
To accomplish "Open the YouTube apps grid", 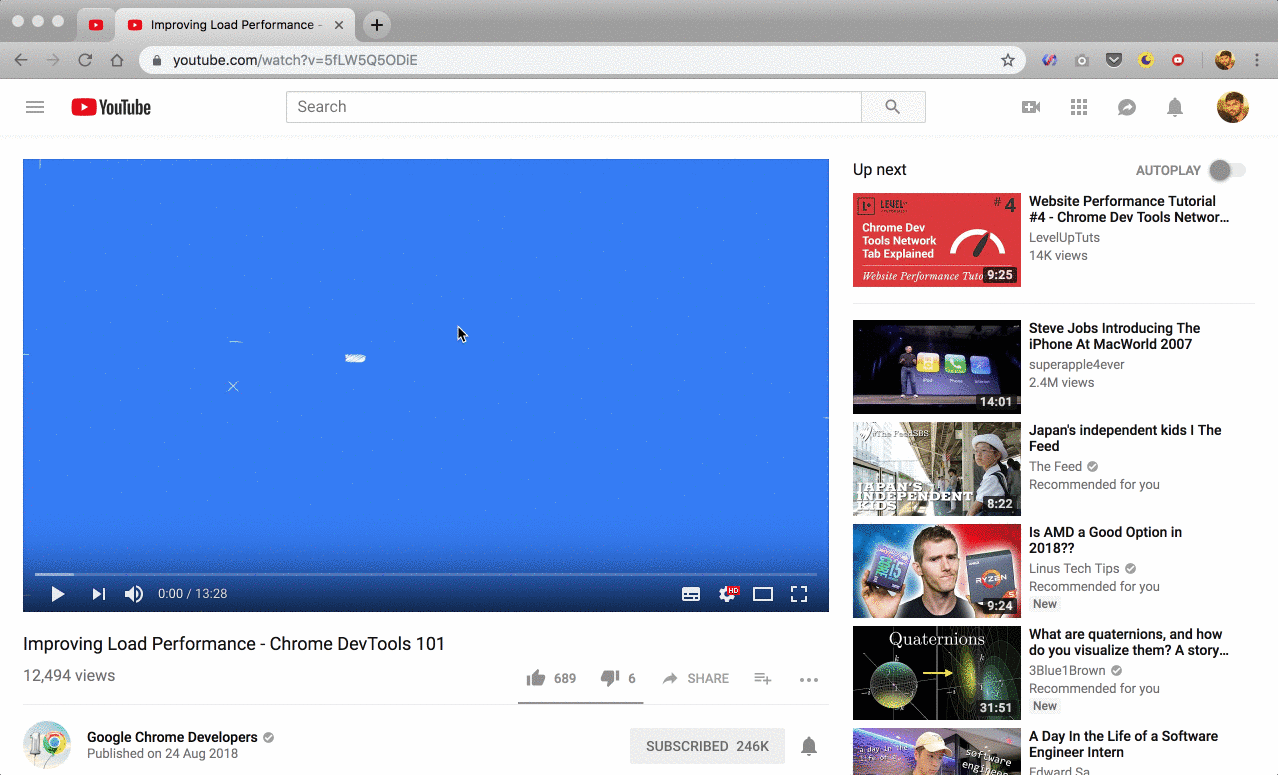I will (x=1079, y=107).
